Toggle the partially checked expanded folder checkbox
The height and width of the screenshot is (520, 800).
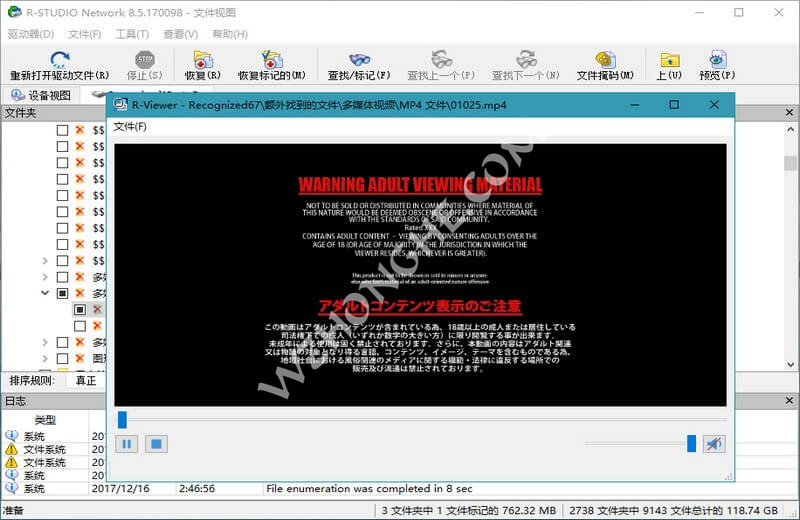63,293
